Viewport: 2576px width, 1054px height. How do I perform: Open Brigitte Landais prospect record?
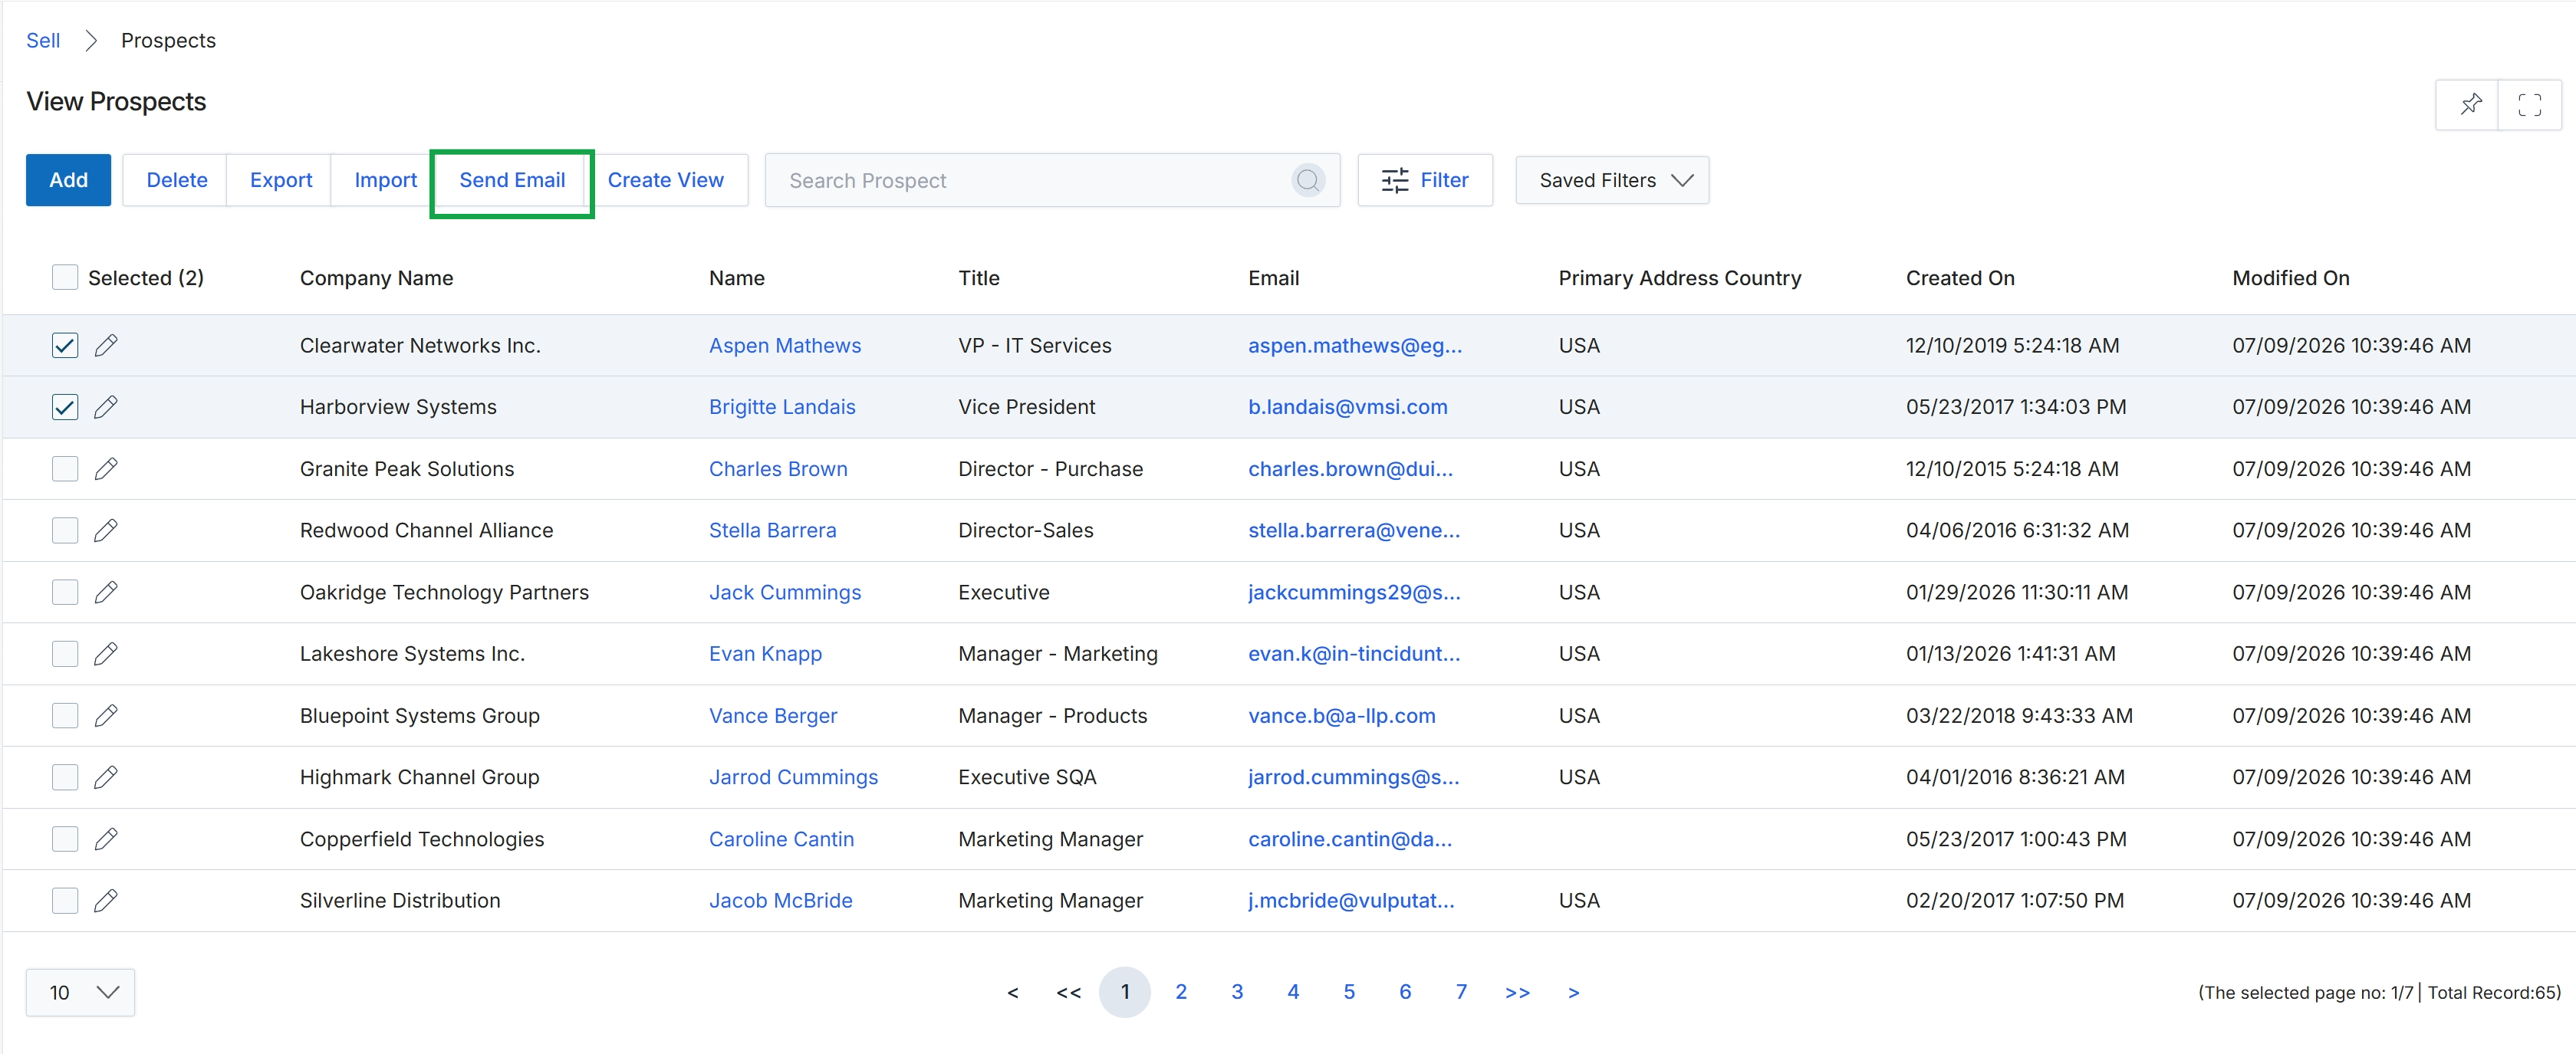point(782,407)
